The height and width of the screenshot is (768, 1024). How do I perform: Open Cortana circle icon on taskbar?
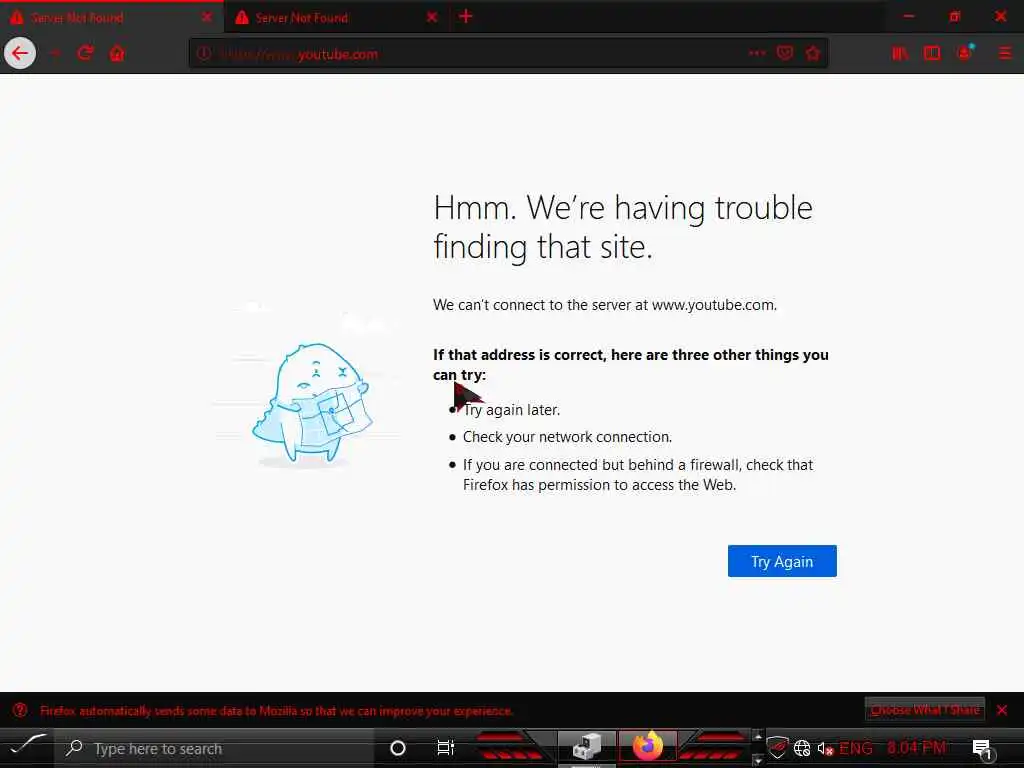pyautogui.click(x=398, y=748)
